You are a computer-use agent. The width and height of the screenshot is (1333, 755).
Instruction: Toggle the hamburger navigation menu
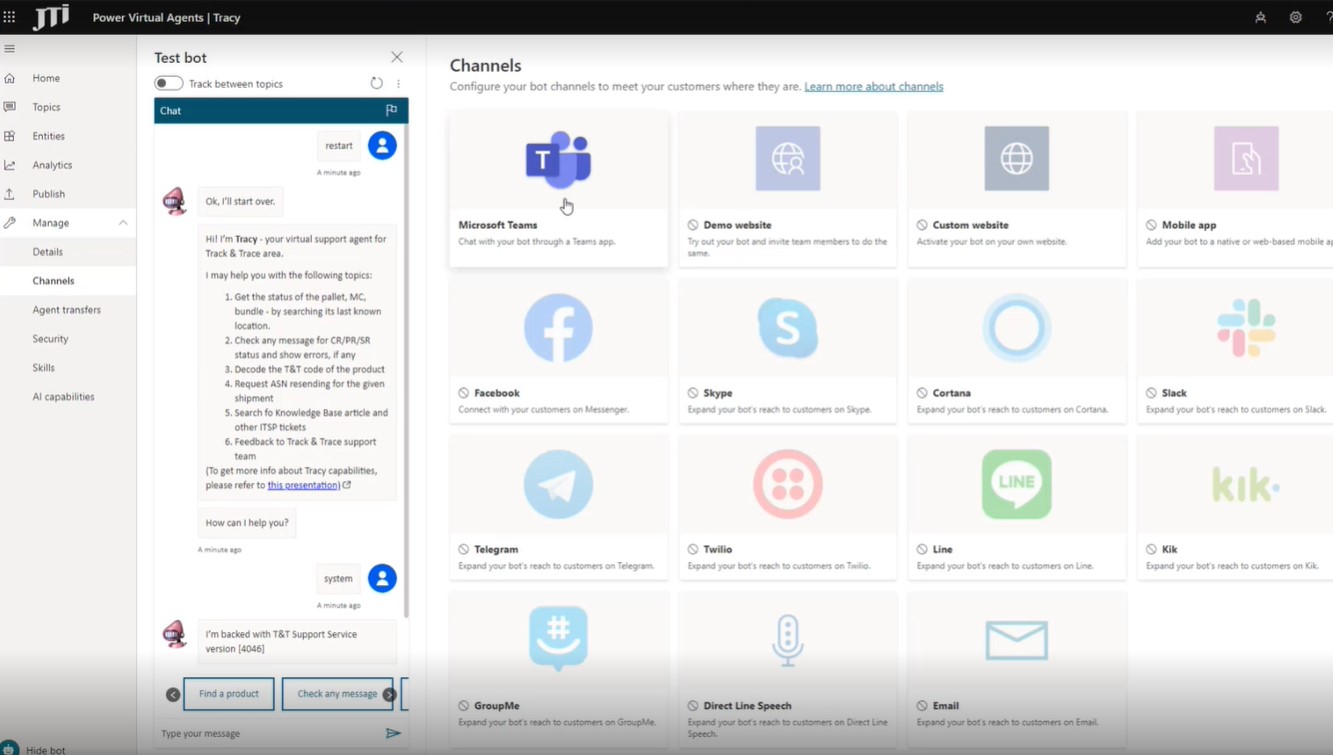(9, 48)
